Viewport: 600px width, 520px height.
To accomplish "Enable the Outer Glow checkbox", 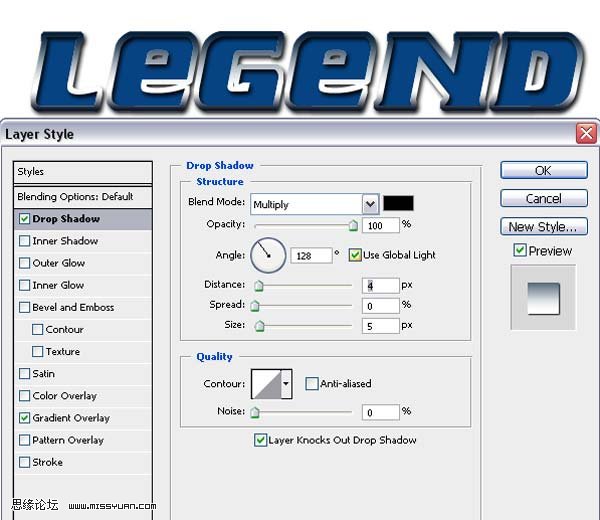I will click(24, 263).
